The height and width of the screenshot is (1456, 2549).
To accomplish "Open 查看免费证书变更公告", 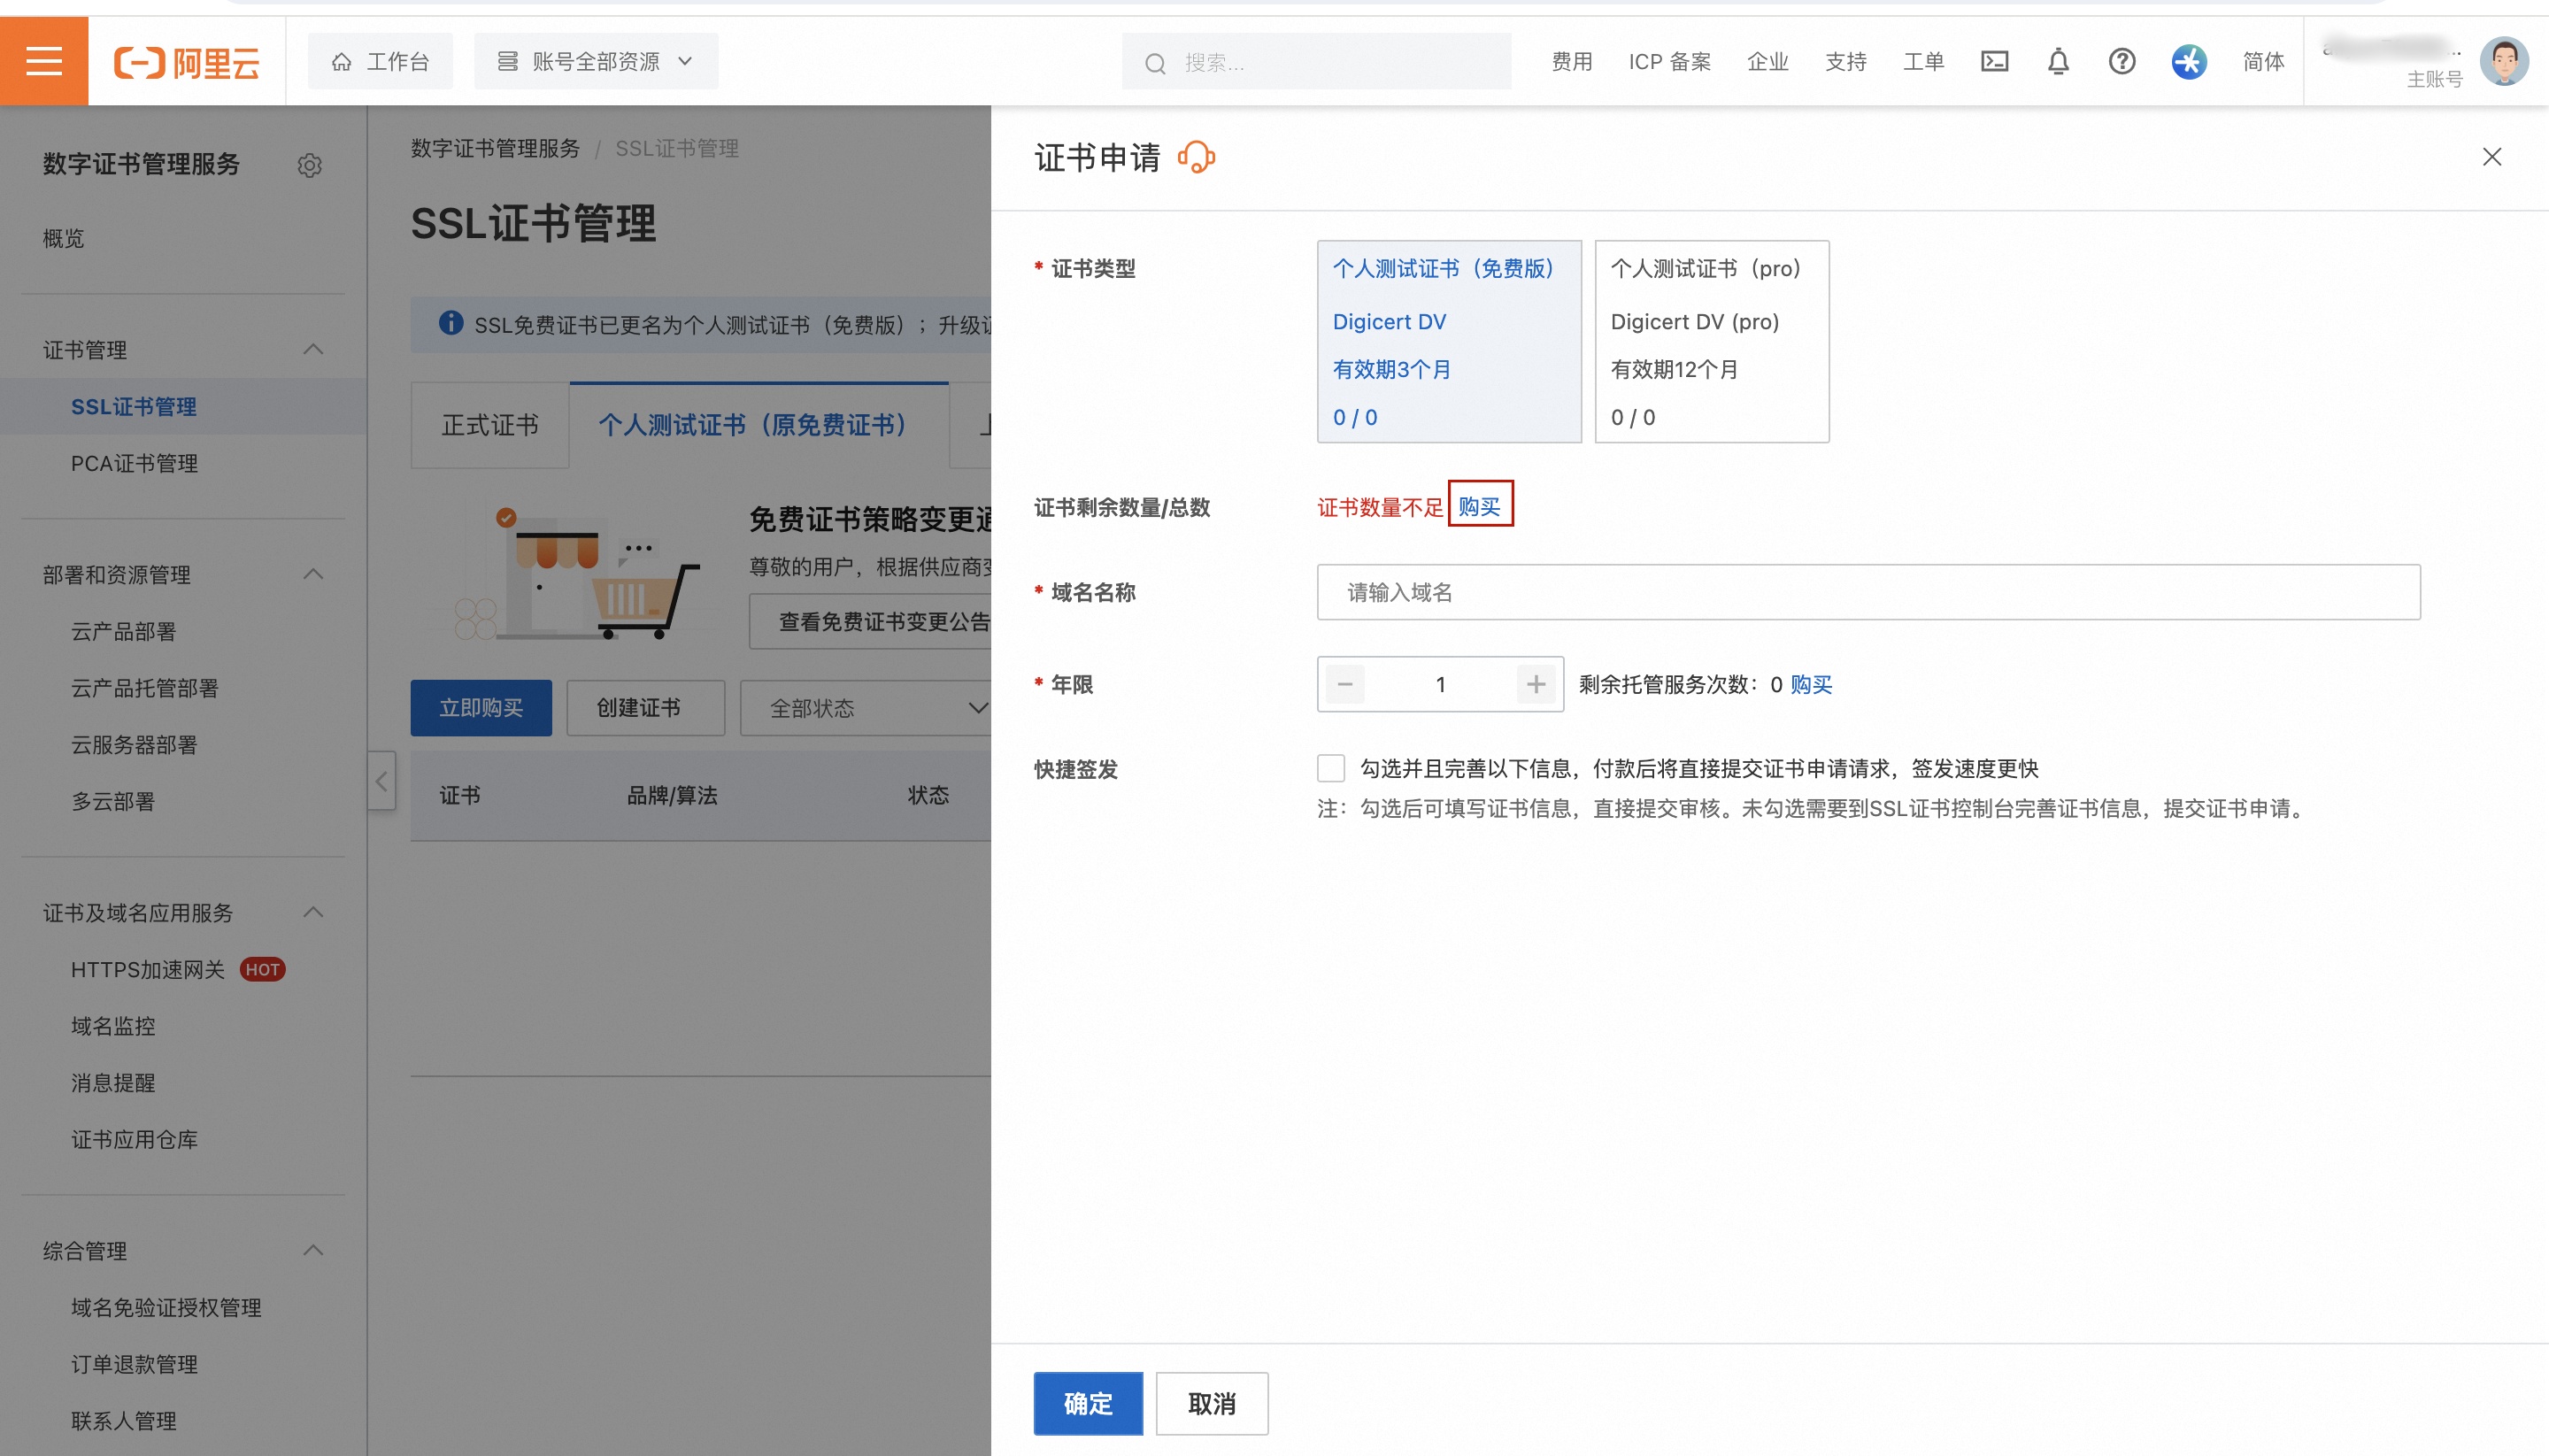I will [x=872, y=622].
